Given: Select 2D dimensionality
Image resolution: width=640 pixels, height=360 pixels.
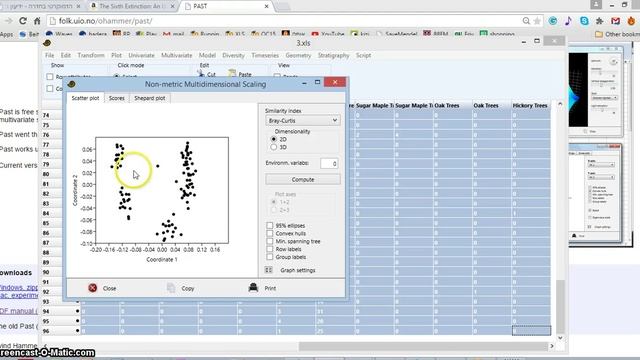Looking at the screenshot, I should [274, 139].
